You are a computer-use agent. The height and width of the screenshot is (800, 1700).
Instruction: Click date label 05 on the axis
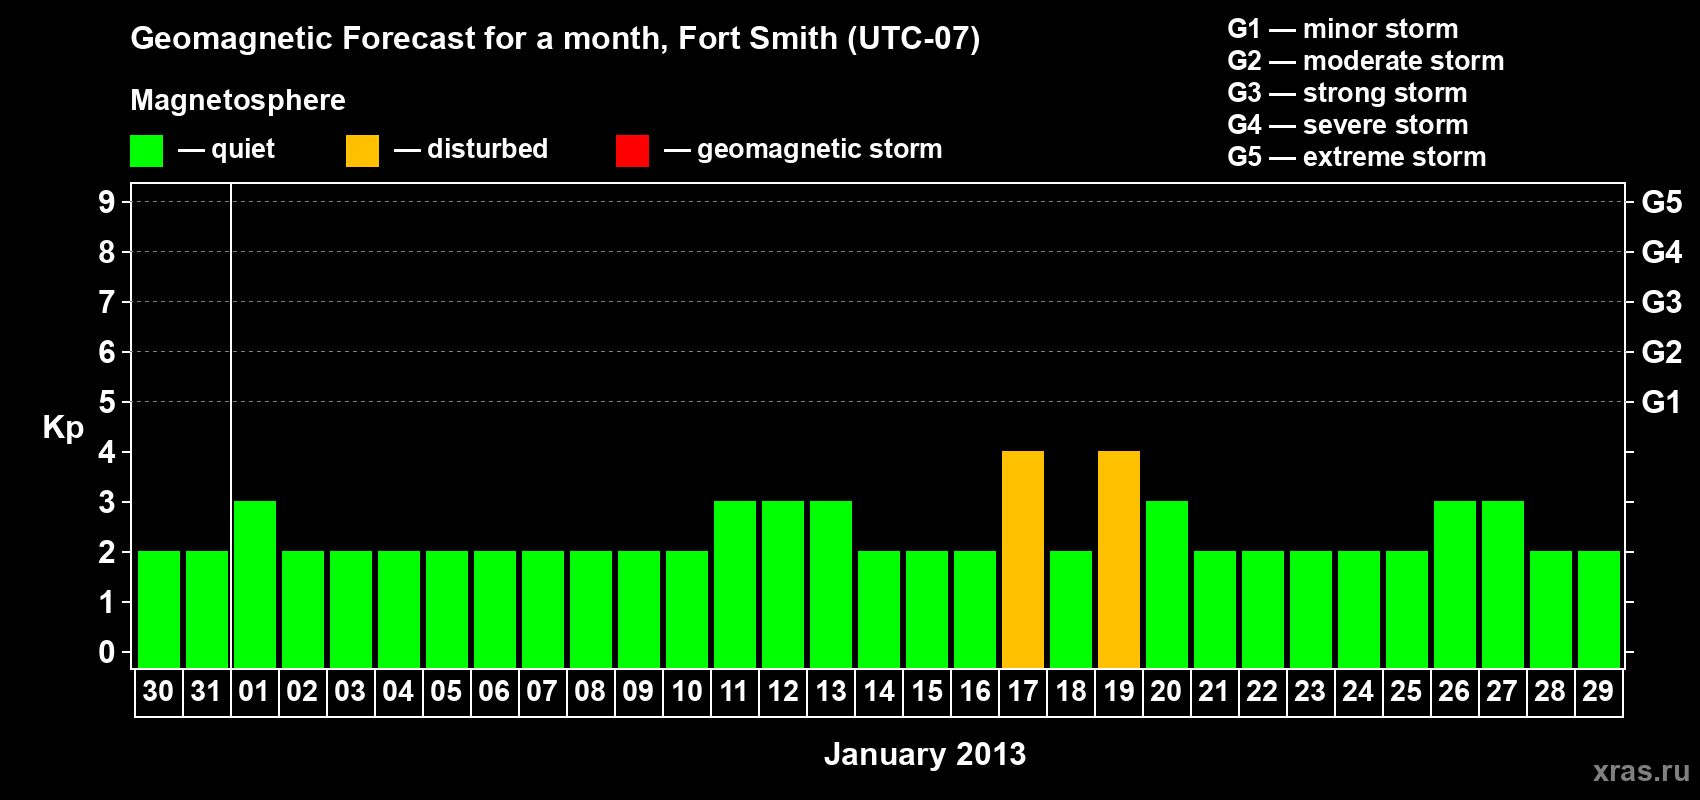tap(446, 691)
